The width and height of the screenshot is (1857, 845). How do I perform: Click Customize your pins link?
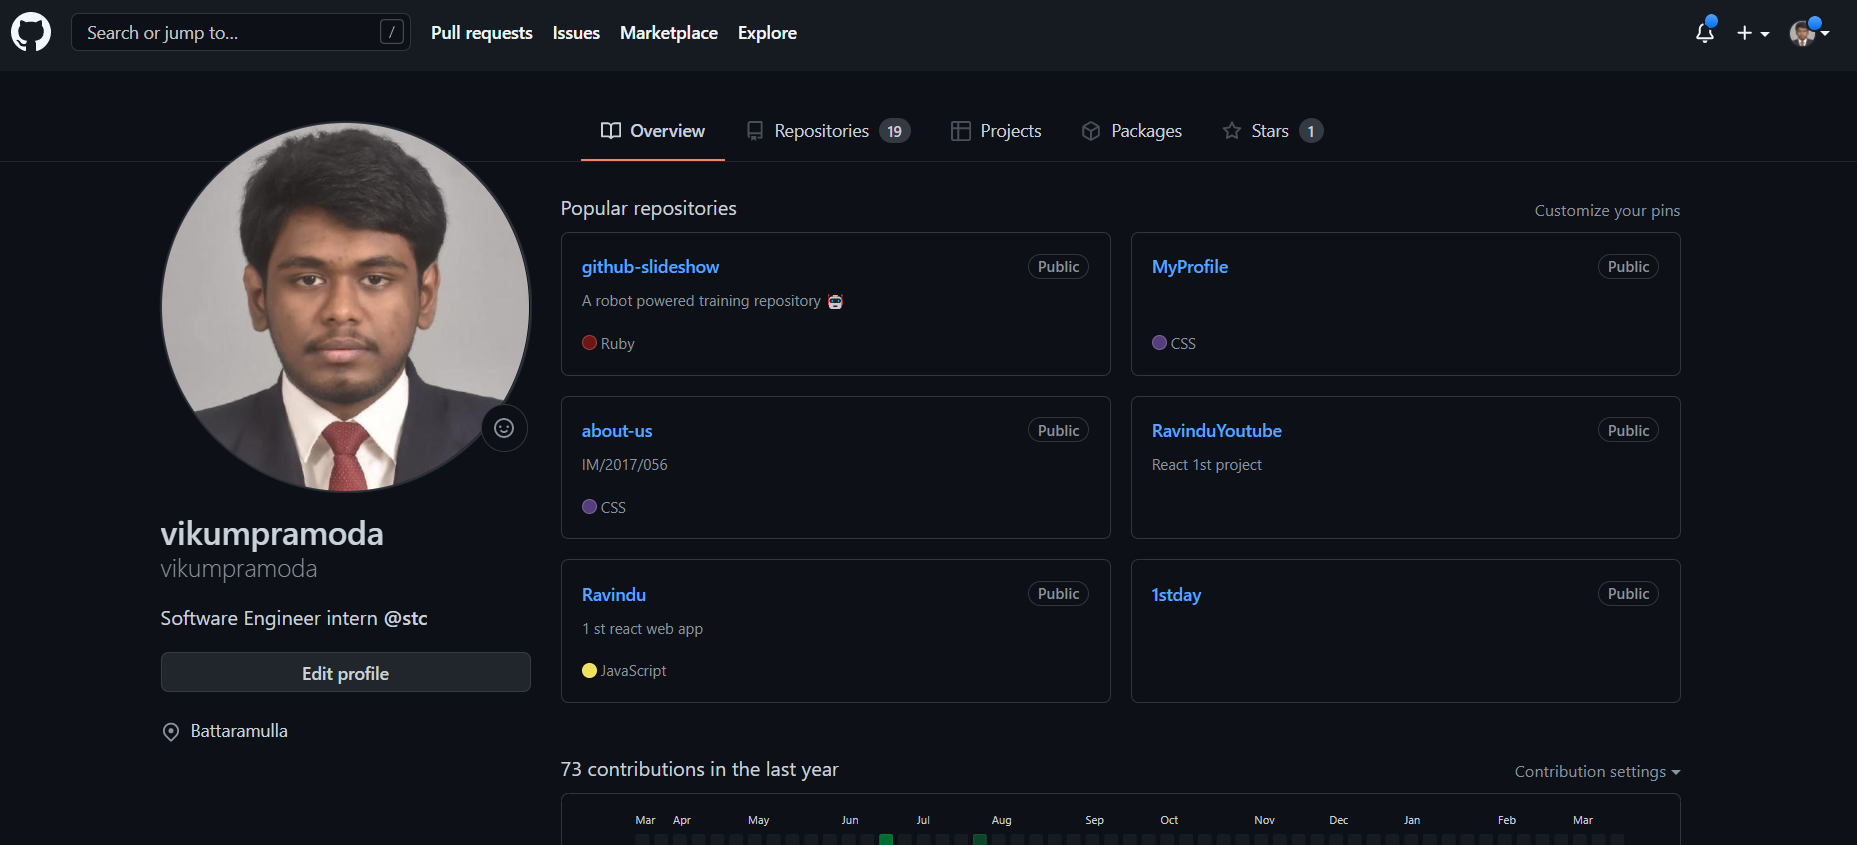point(1606,211)
